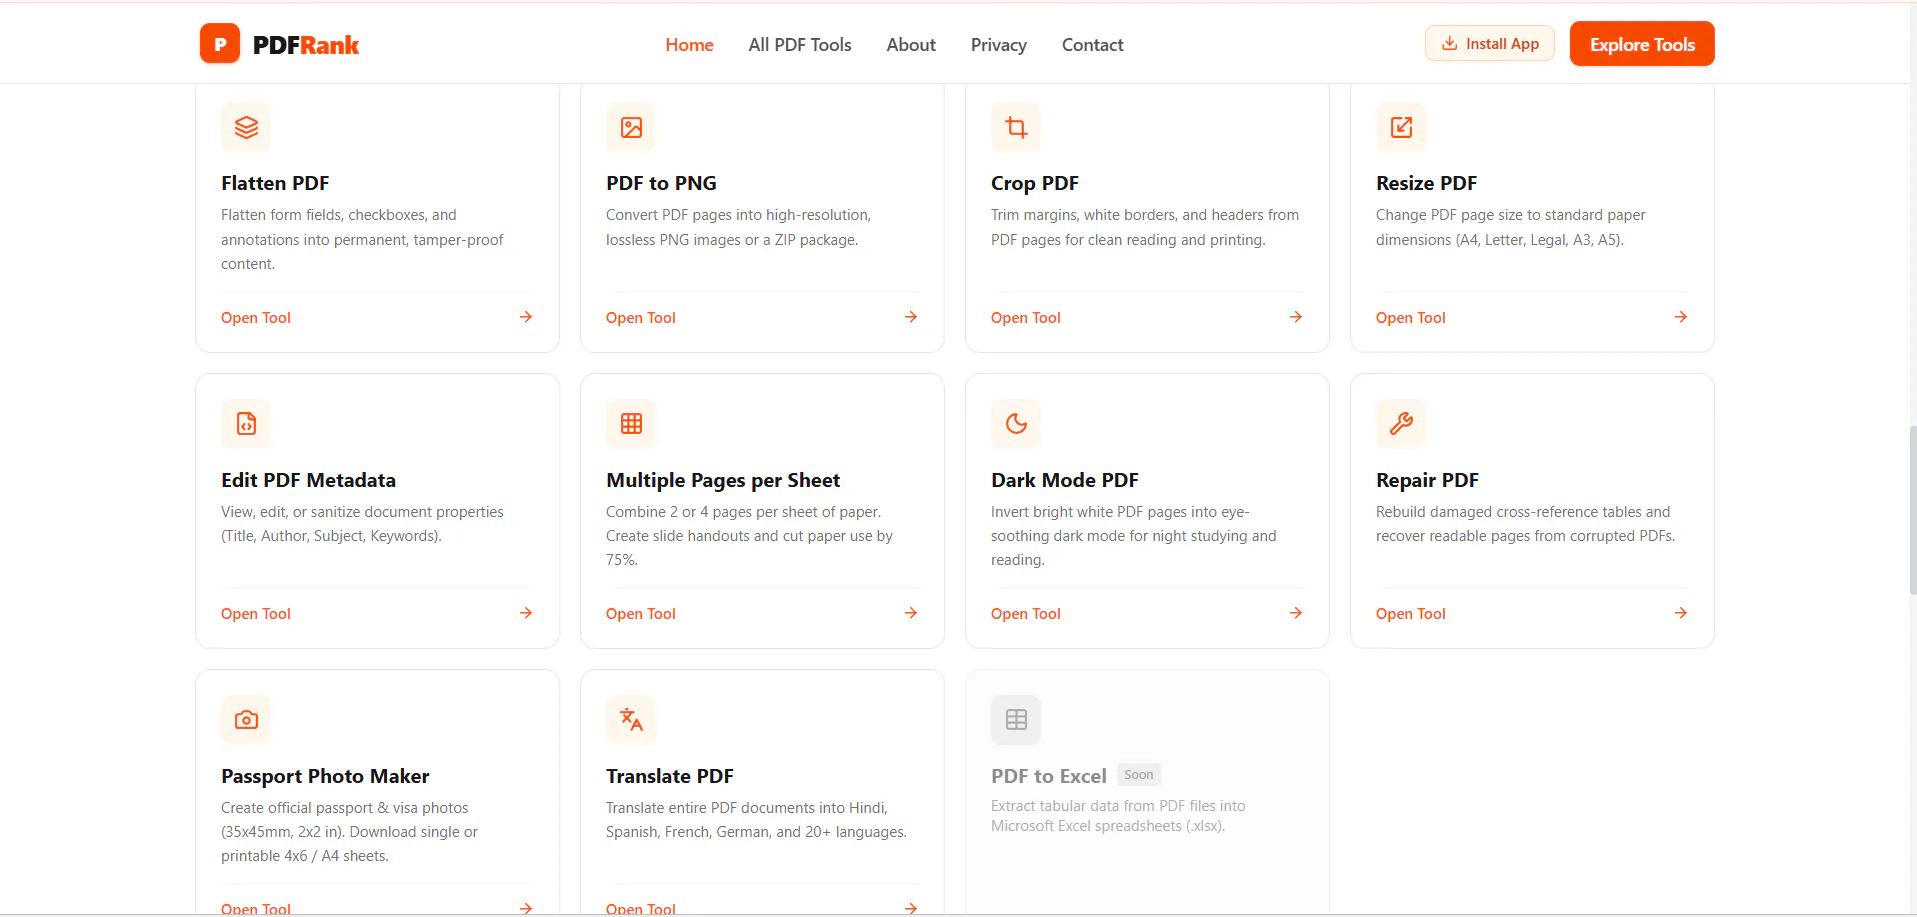Open Tool link for Dark Mode PDF
This screenshot has width=1917, height=917.
(1026, 614)
